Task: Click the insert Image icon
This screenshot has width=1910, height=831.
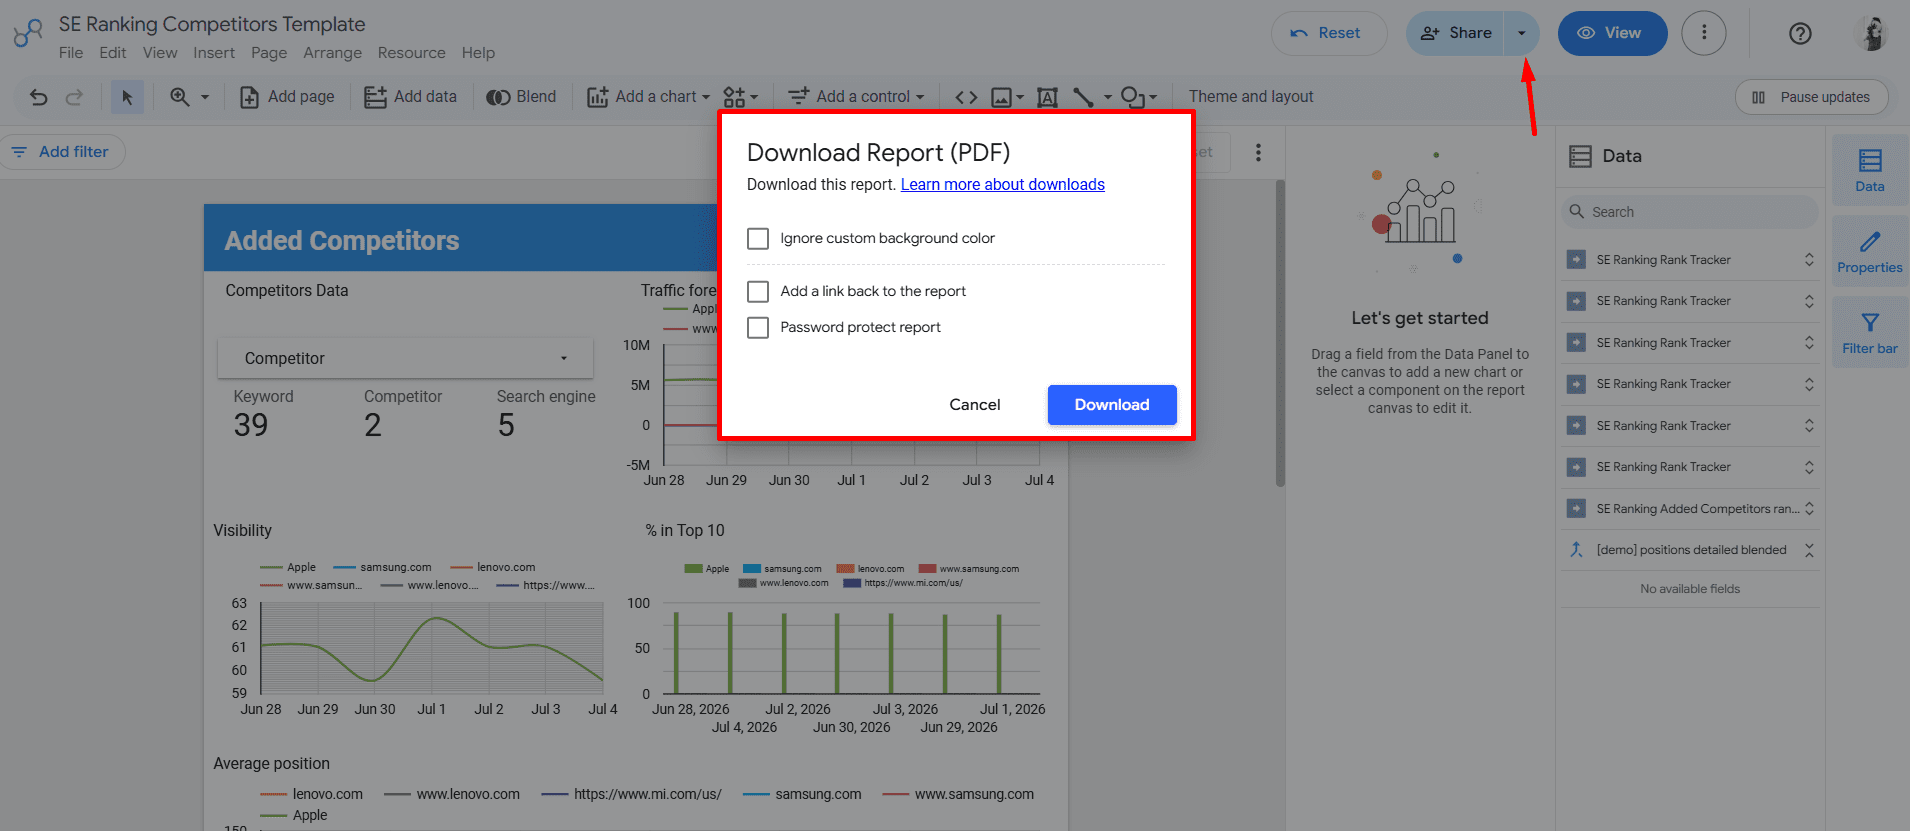Action: 1001,97
